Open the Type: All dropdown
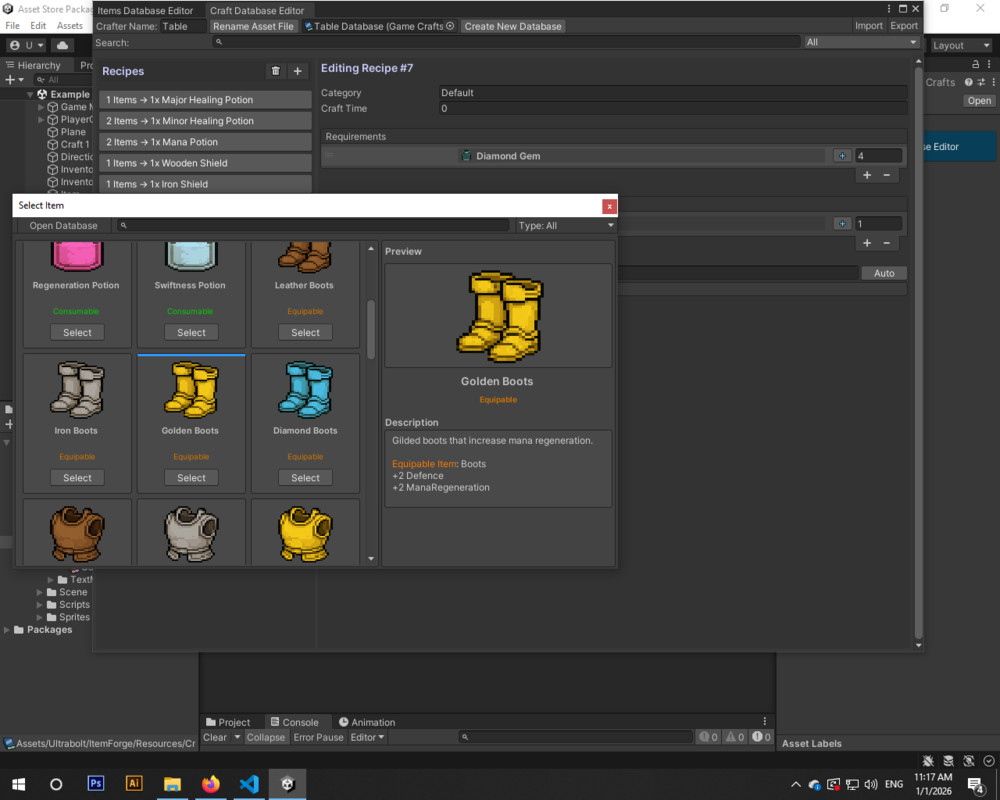1000x800 pixels. coord(565,225)
